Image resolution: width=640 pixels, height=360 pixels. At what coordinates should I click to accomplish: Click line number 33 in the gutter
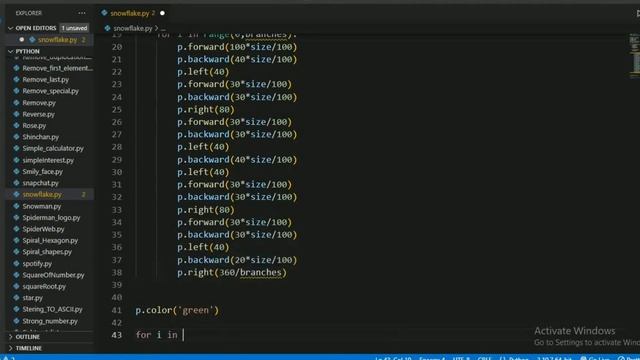(117, 210)
